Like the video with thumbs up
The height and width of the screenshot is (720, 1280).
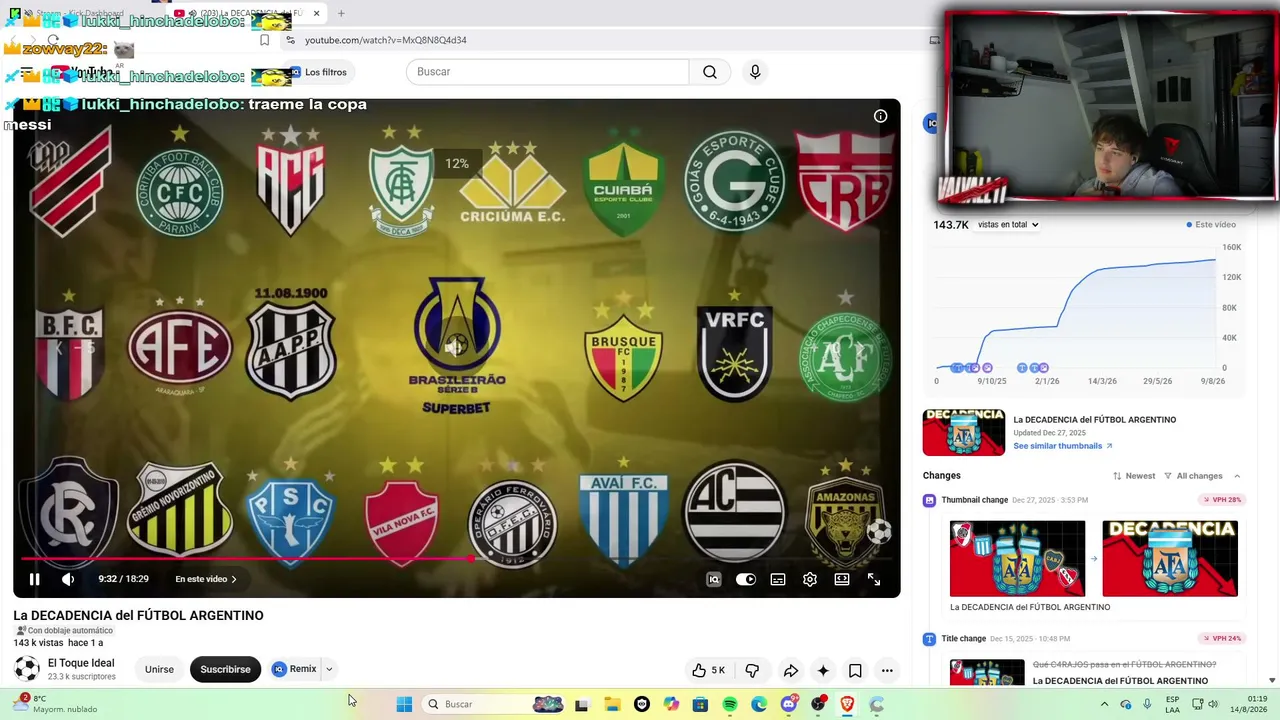(708, 670)
